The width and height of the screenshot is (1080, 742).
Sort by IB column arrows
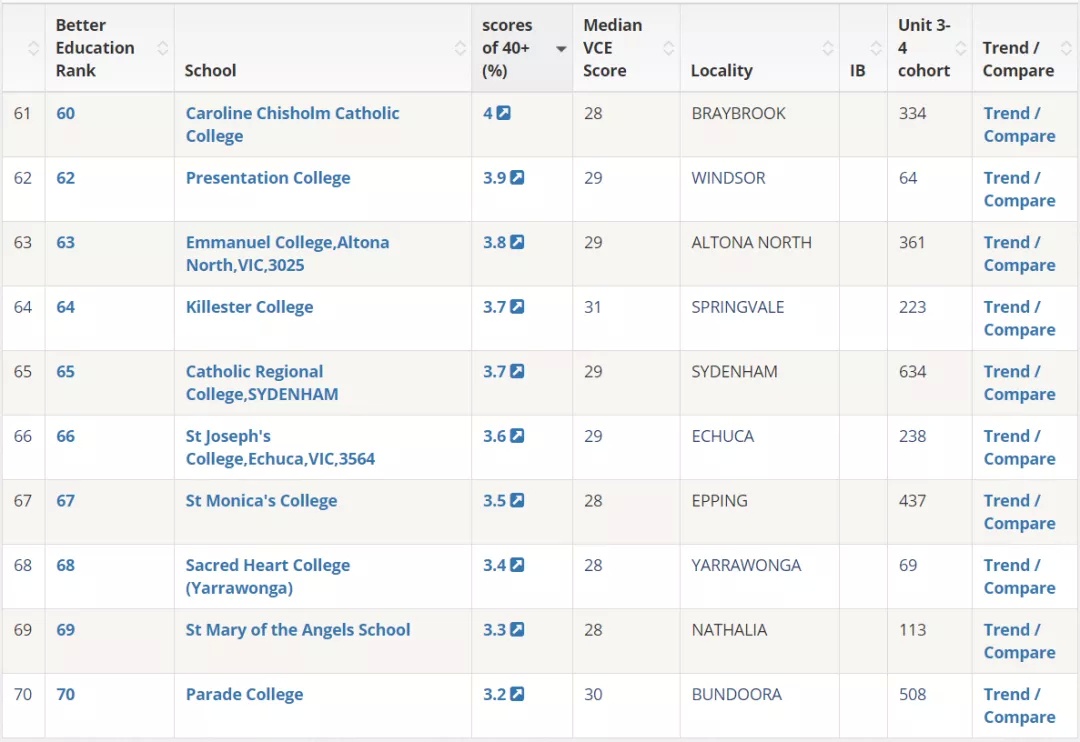[x=875, y=48]
